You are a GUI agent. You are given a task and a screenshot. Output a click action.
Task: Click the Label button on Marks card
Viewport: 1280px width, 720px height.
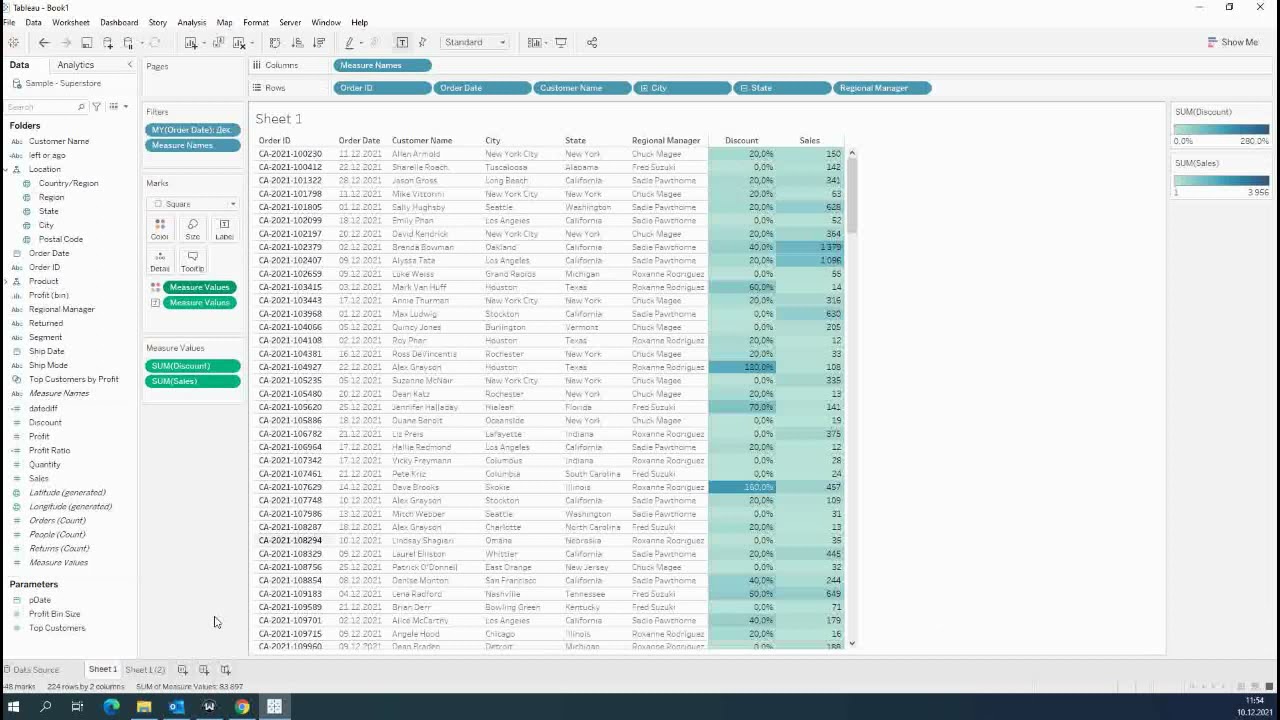click(224, 229)
